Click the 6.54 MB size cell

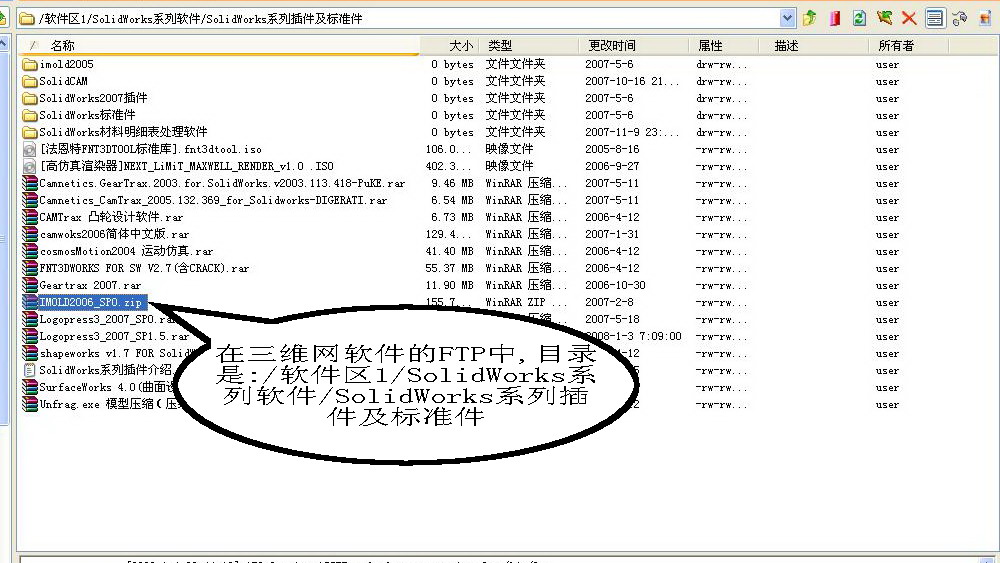point(452,200)
